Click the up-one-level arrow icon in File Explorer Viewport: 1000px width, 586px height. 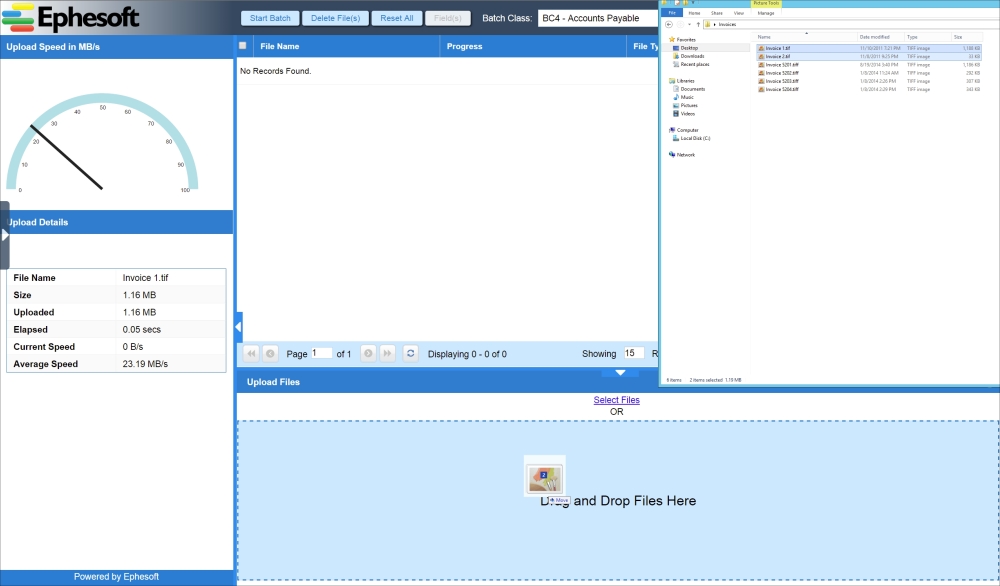[698, 24]
